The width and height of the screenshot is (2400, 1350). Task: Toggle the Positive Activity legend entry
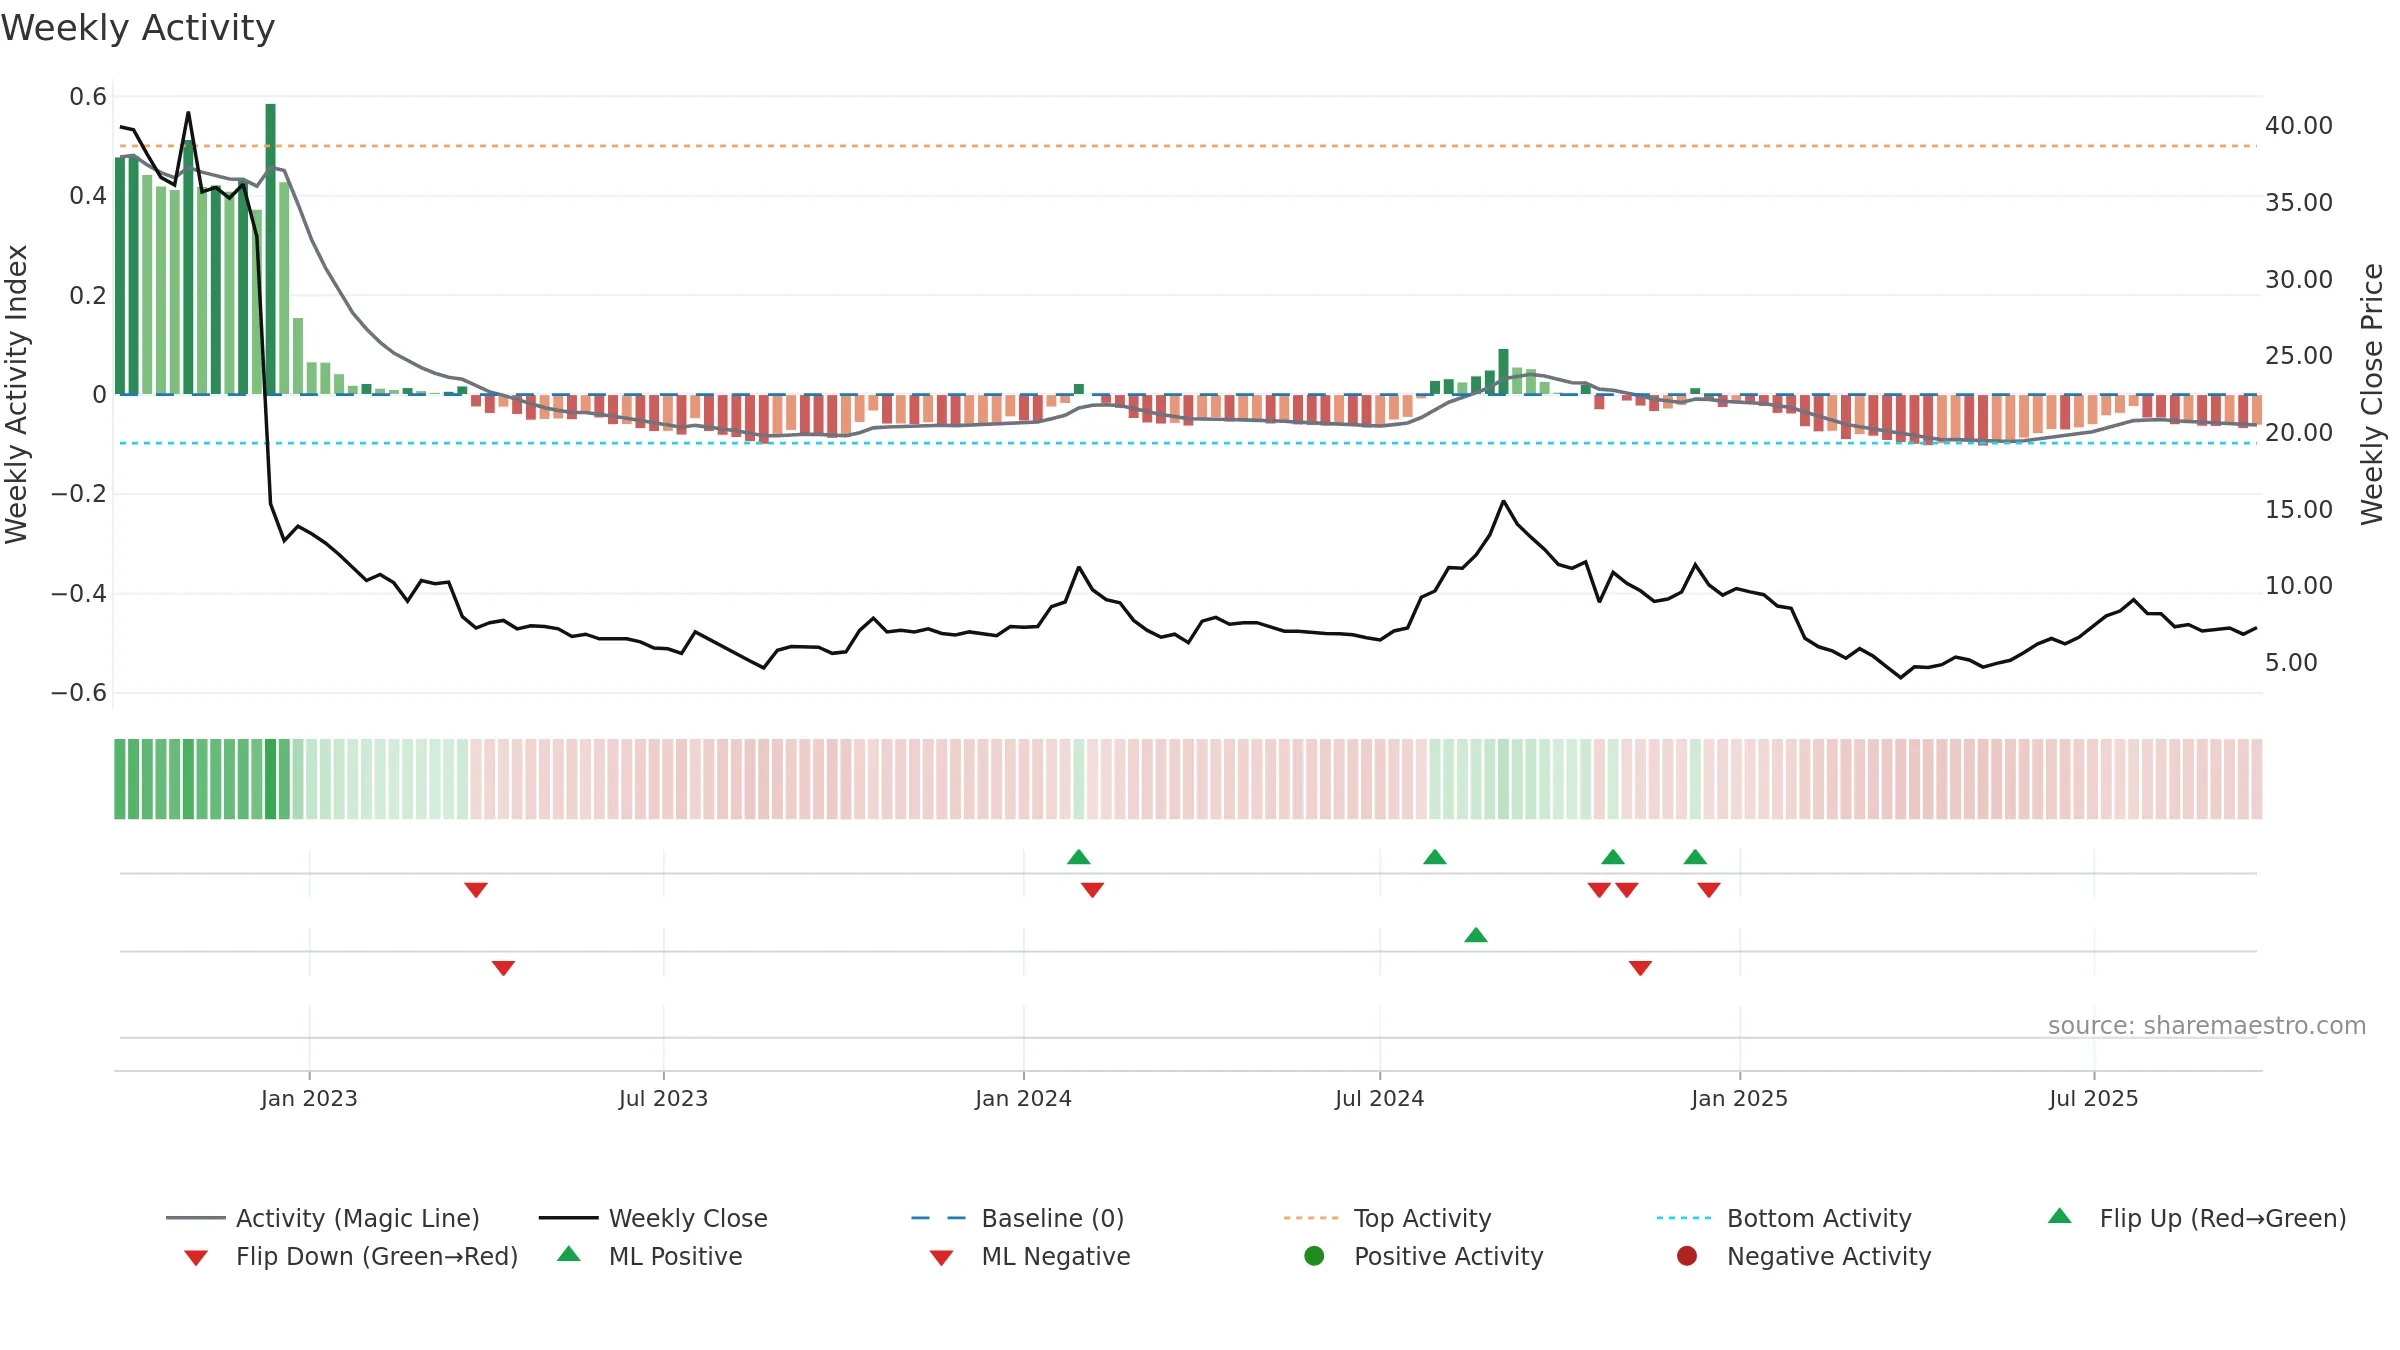click(x=1424, y=1256)
